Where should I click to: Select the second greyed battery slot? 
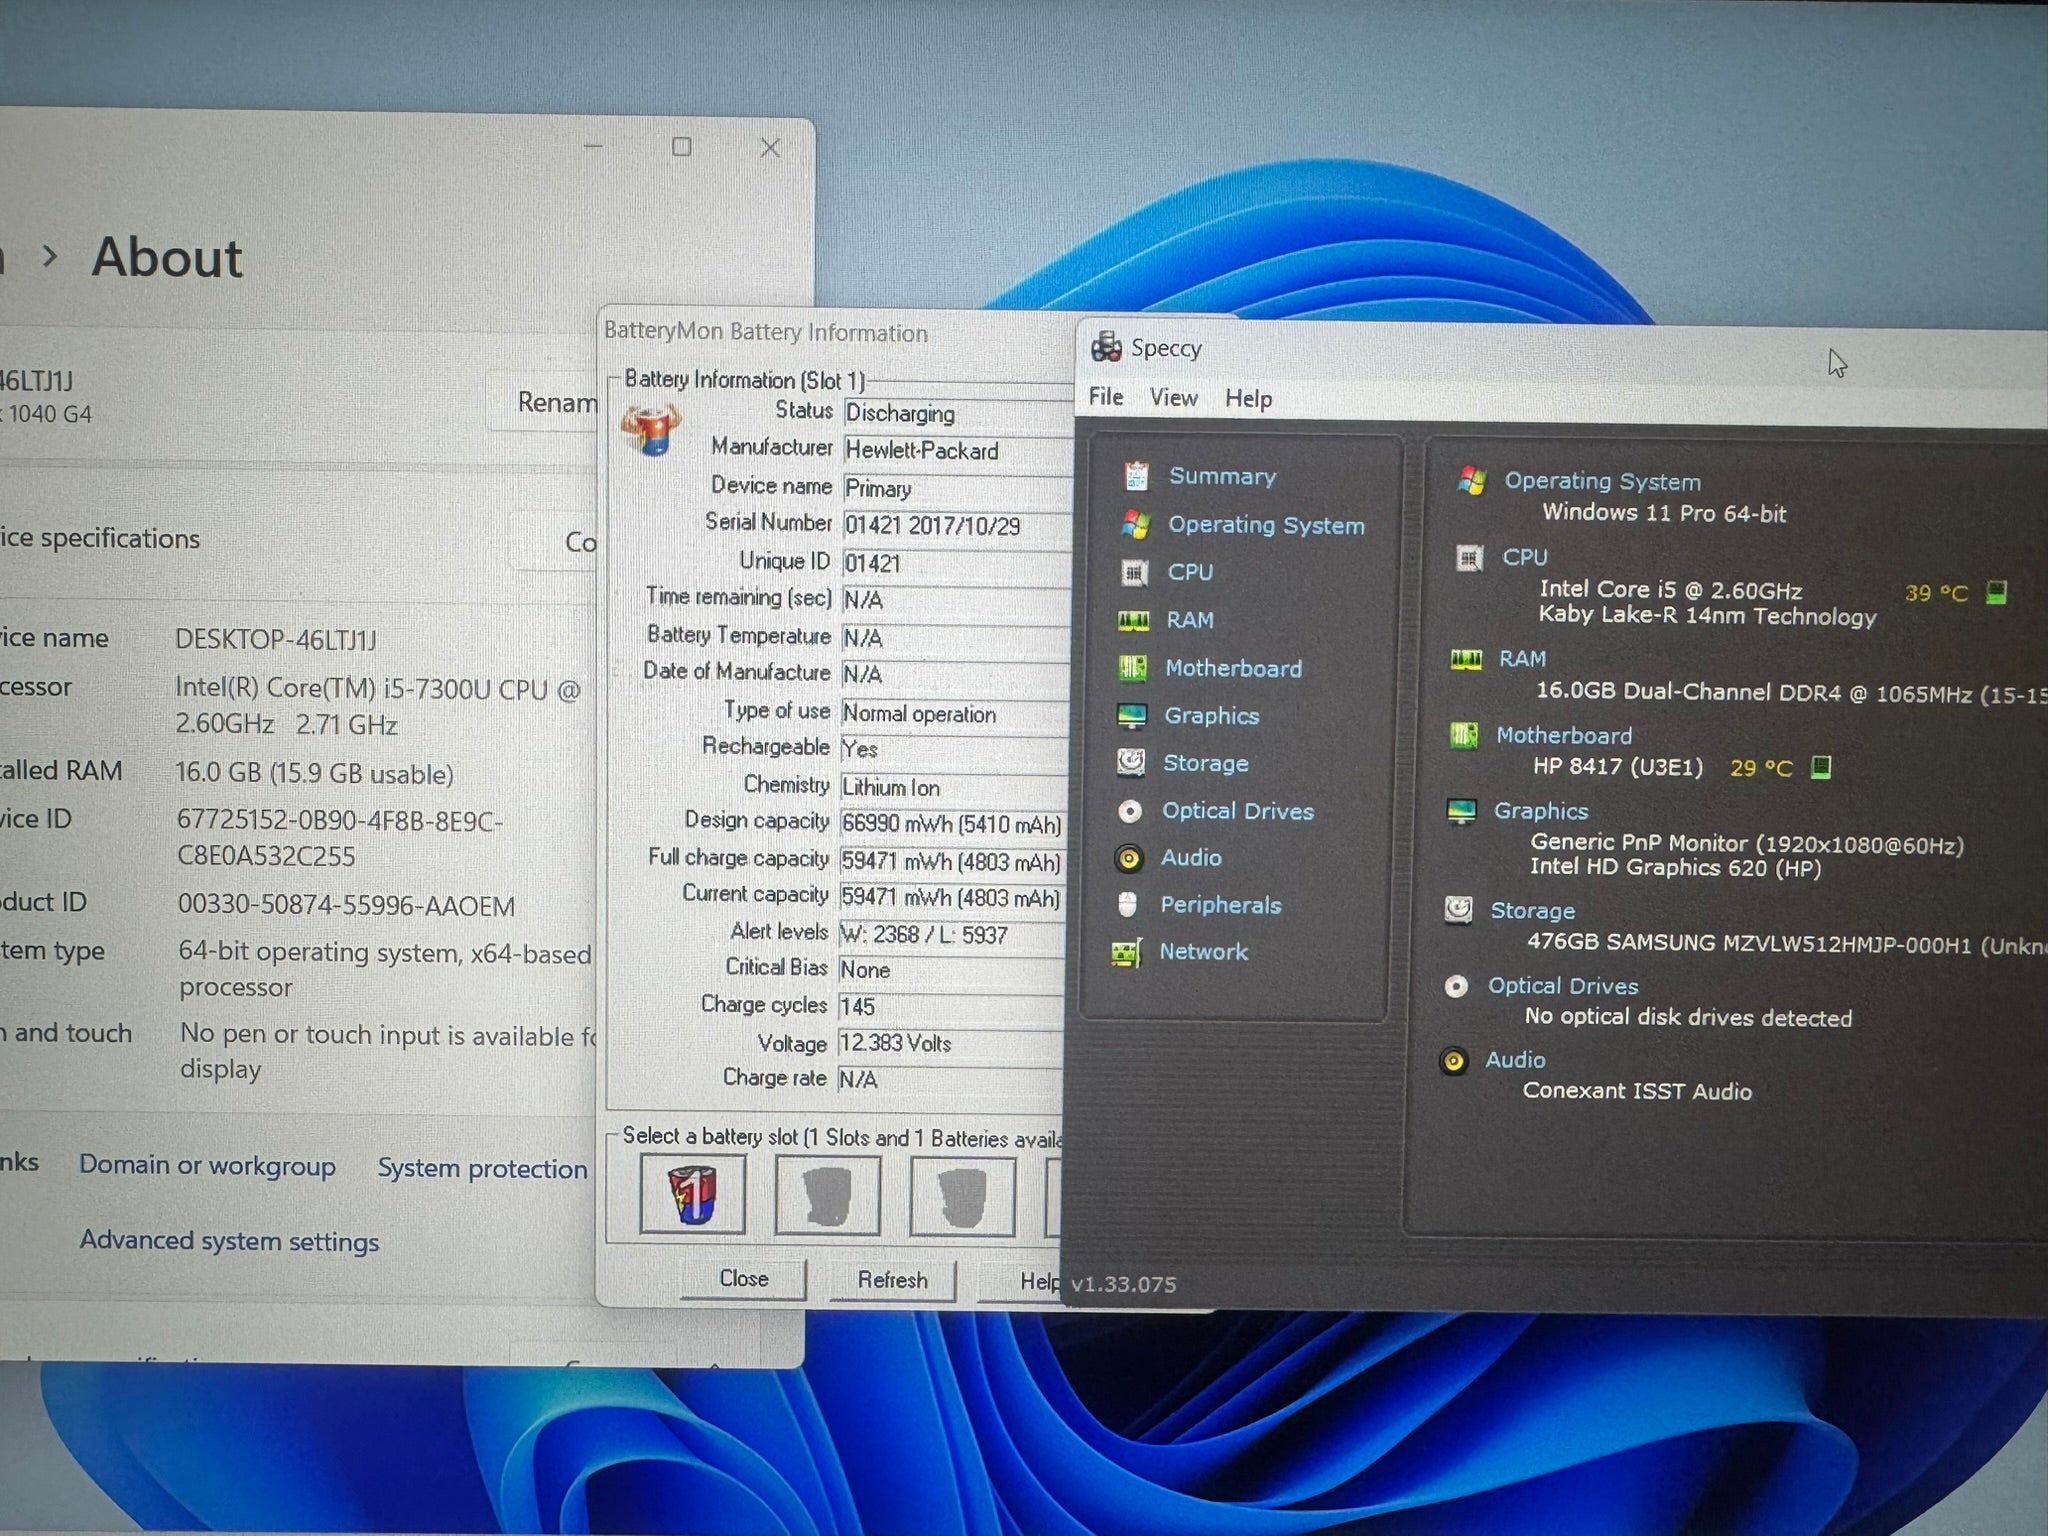(x=827, y=1196)
